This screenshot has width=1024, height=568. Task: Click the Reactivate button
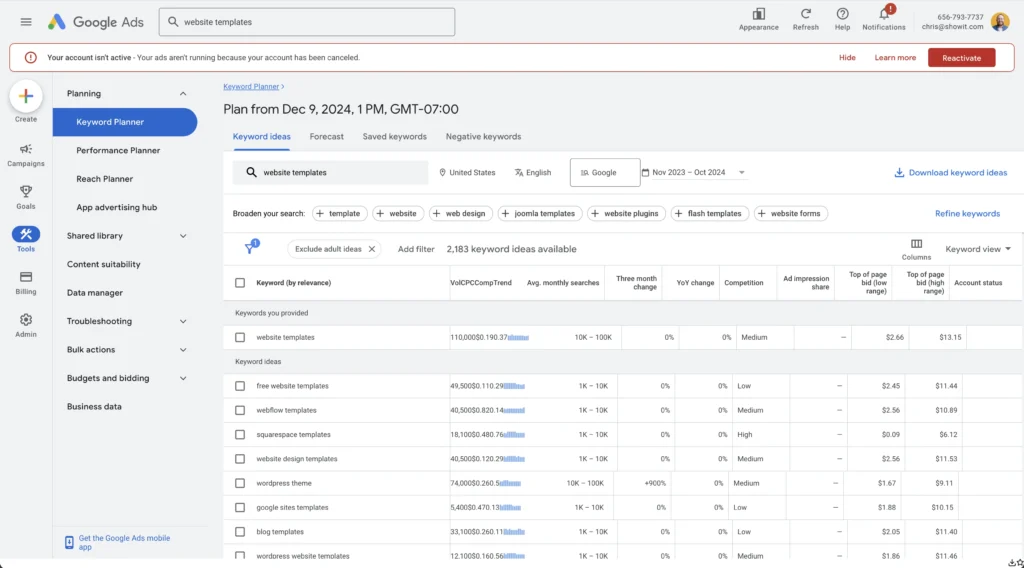pos(961,58)
